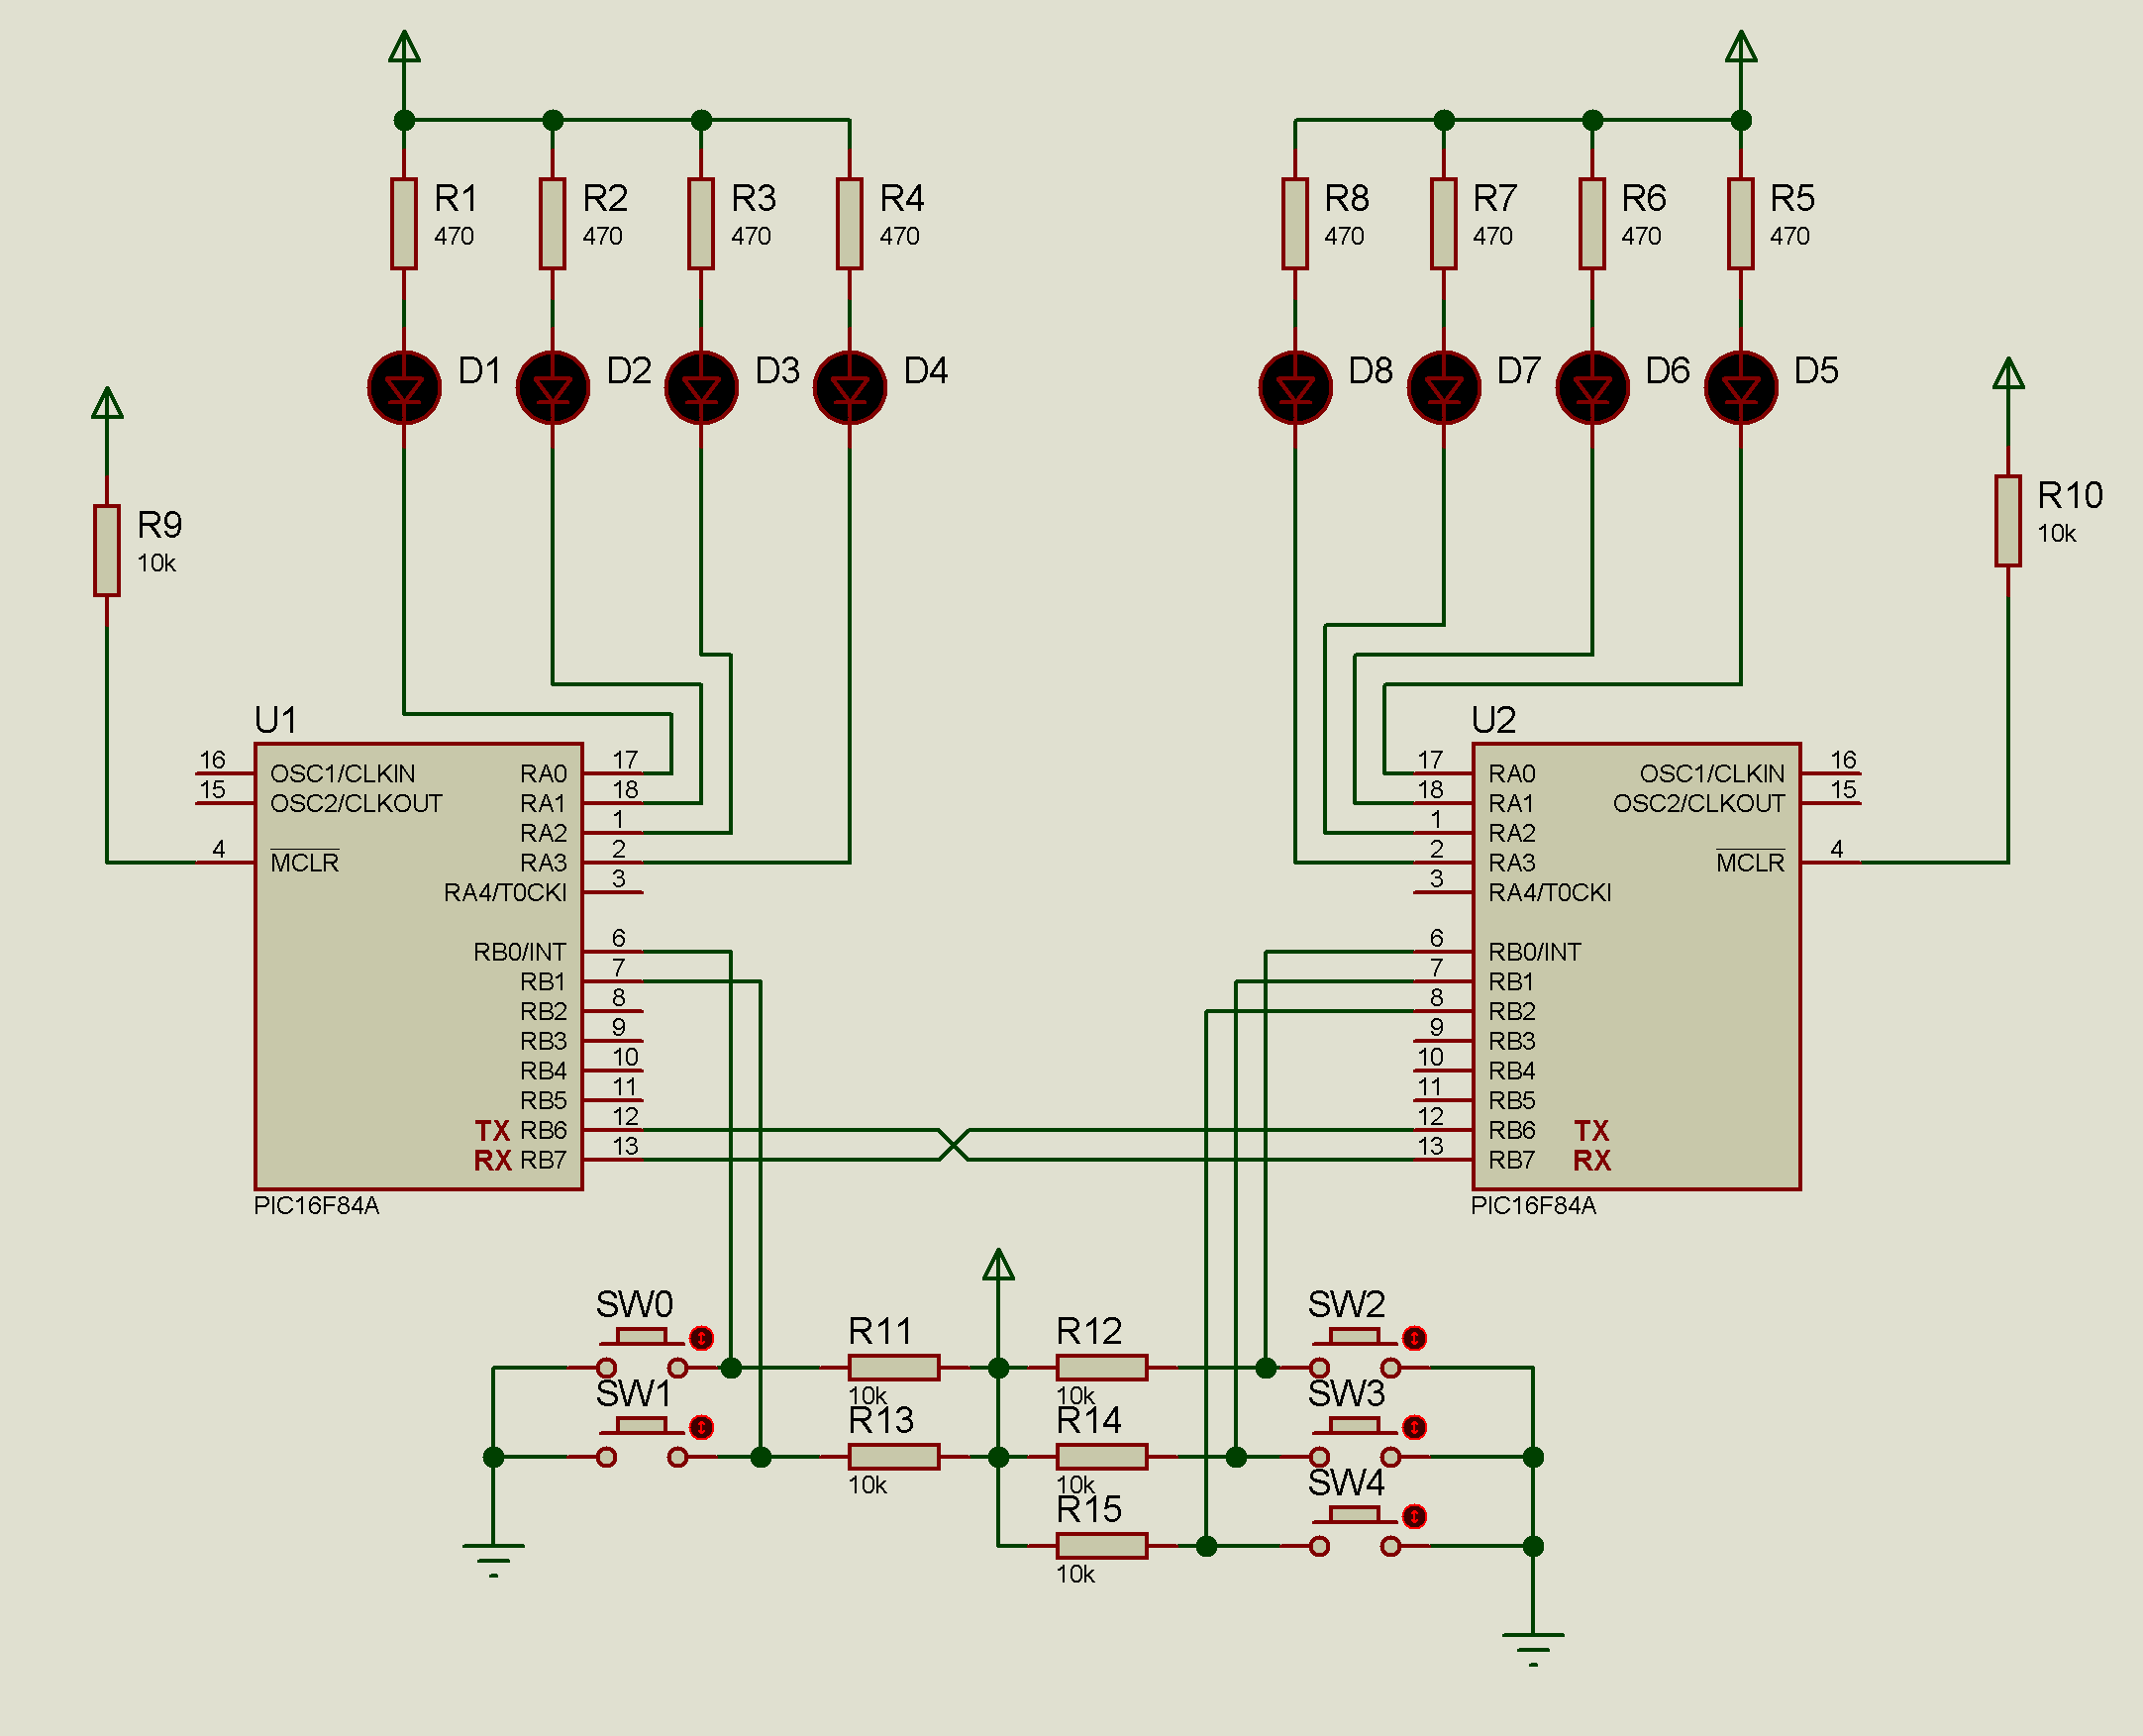
Task: Click resistor R4 body
Action: point(849,224)
